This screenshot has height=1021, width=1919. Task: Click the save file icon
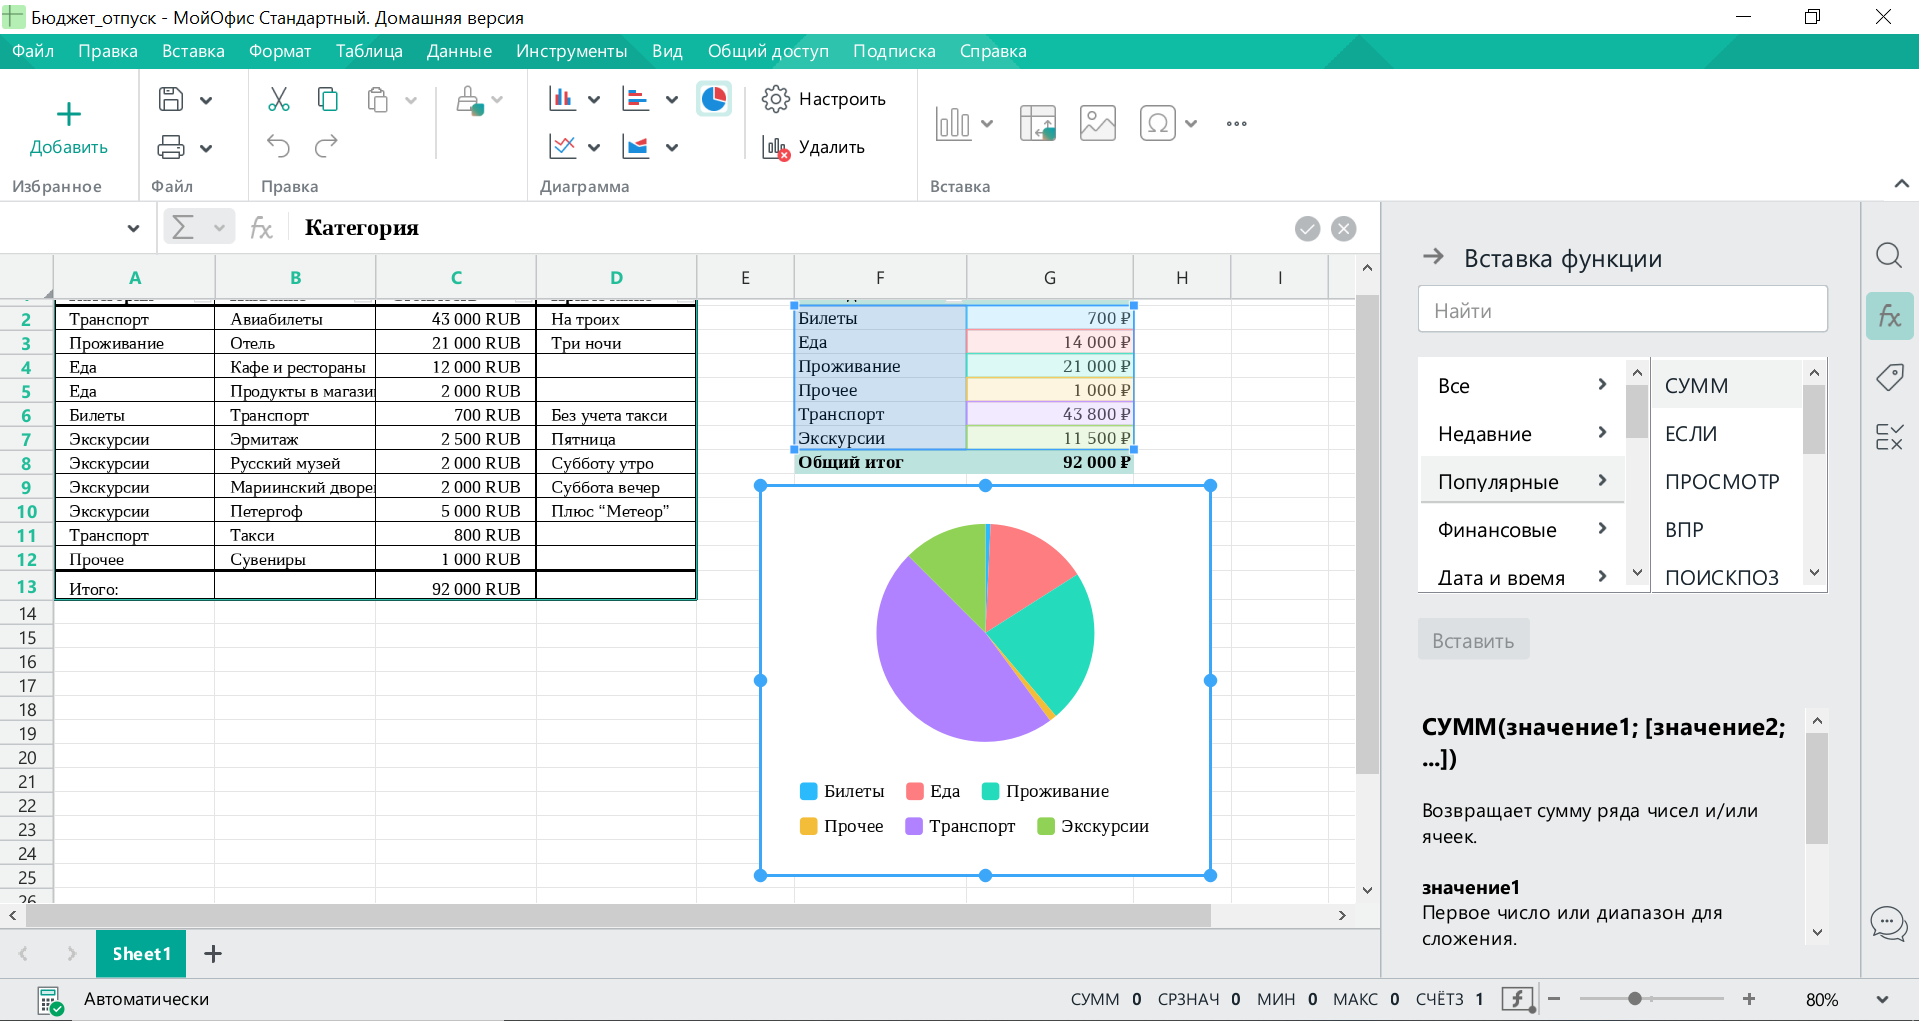pos(171,99)
